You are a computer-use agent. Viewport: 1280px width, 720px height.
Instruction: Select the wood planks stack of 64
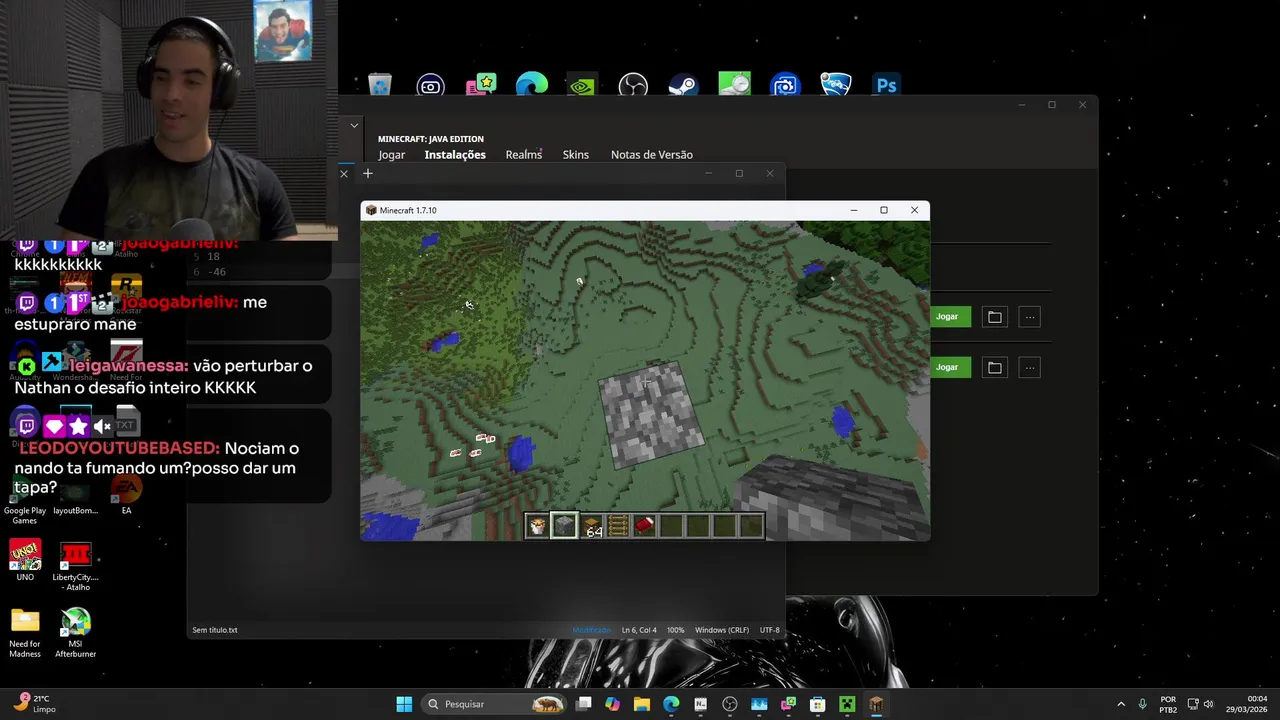click(x=592, y=526)
